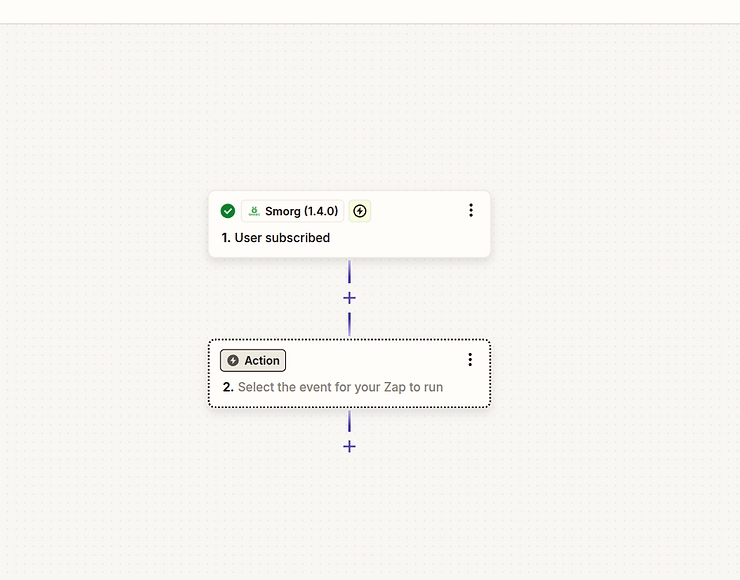Click the Smorg app logo icon
740x580 pixels.
(254, 211)
